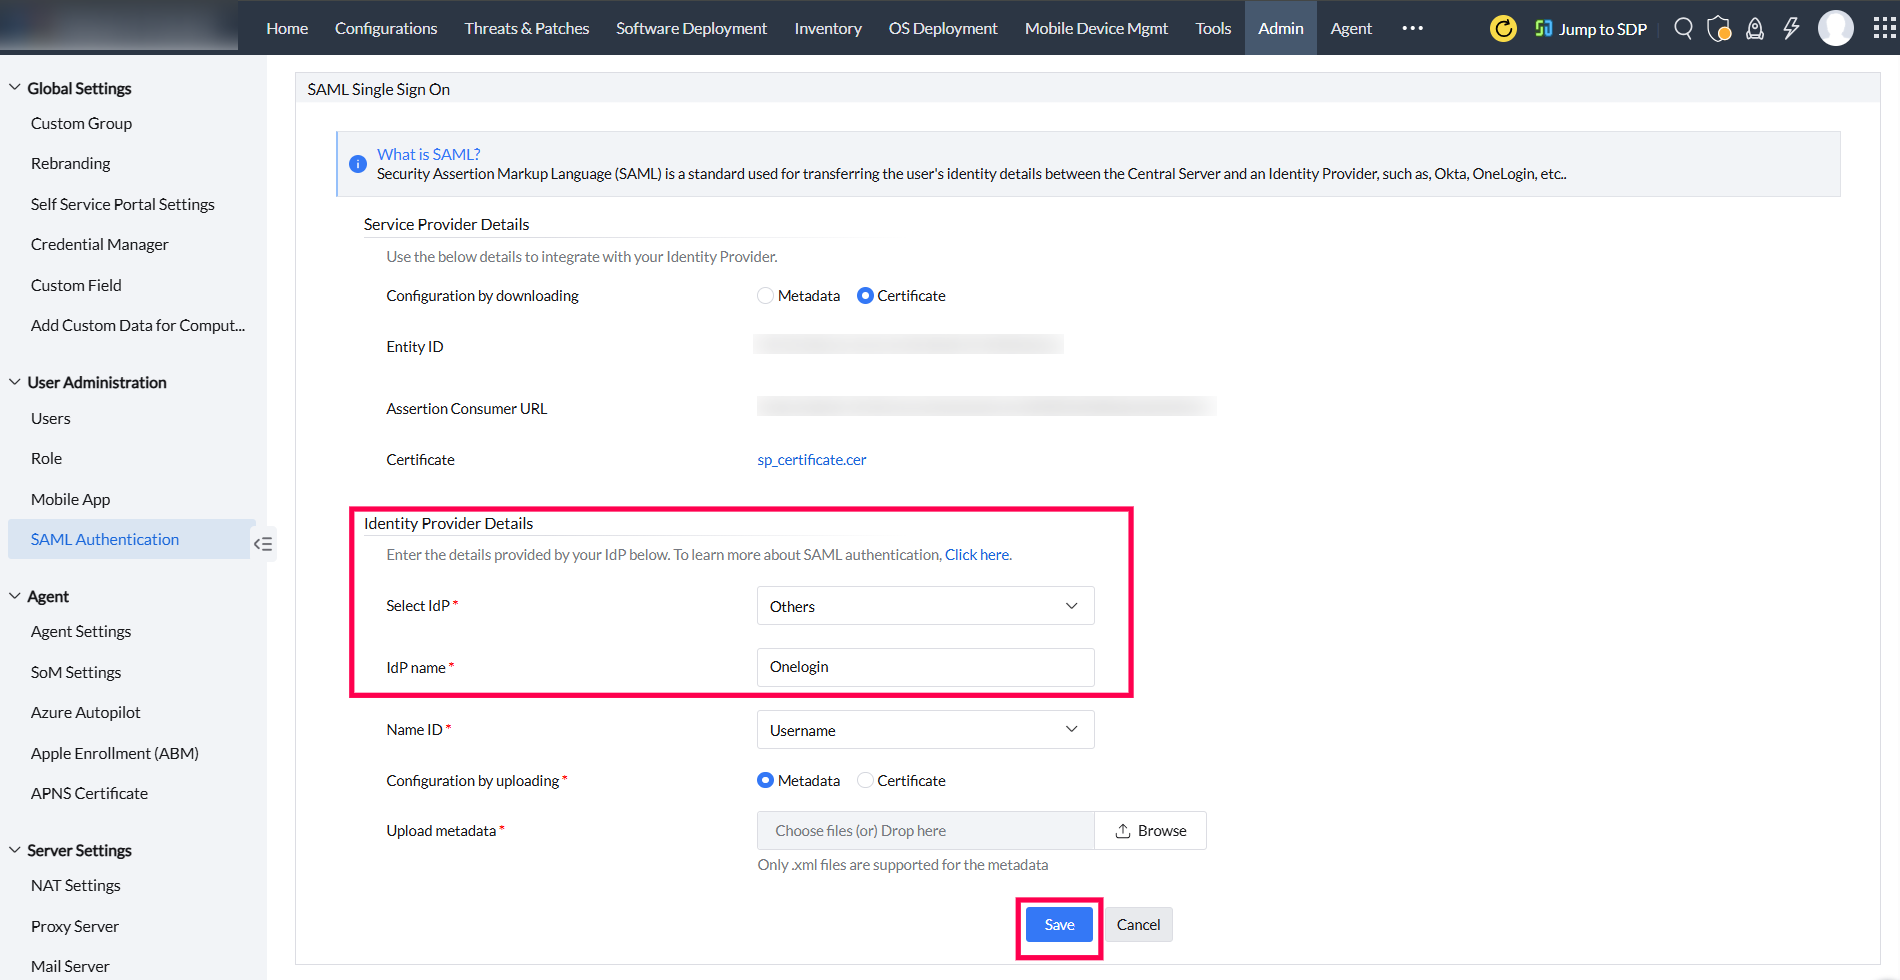This screenshot has height=980, width=1900.
Task: Open Proxy Server settings
Action: pos(74,926)
